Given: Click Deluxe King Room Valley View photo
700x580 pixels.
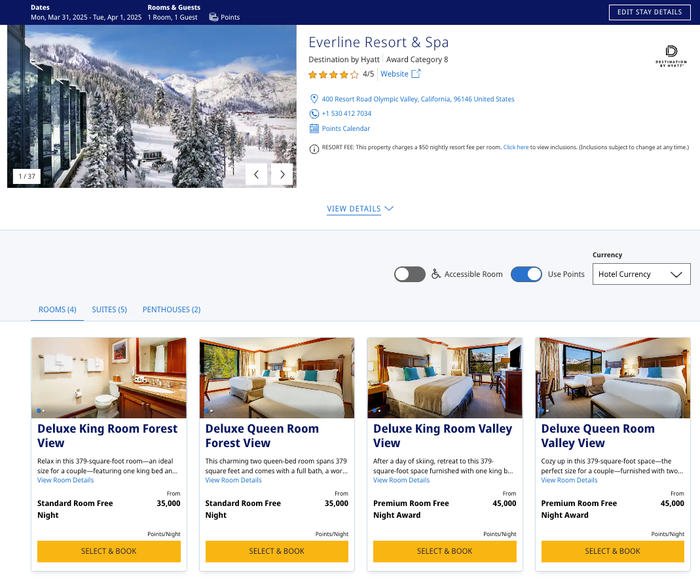Looking at the screenshot, I should [445, 378].
